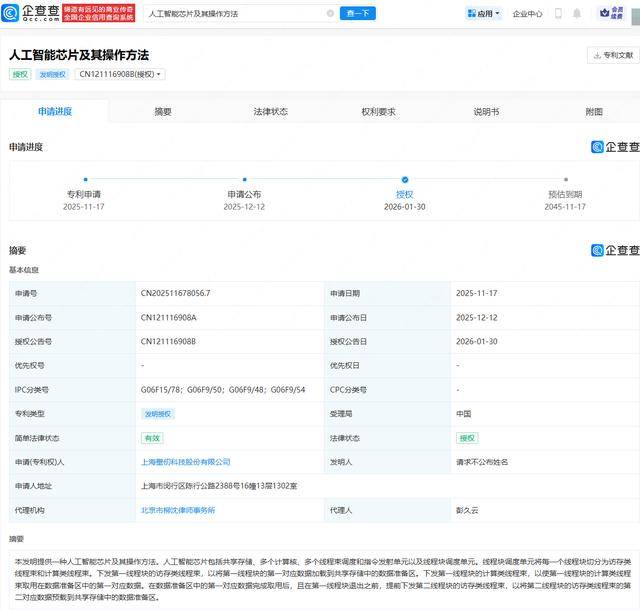The width and height of the screenshot is (640, 610).
Task: Open the 说明书 tab
Action: click(486, 112)
